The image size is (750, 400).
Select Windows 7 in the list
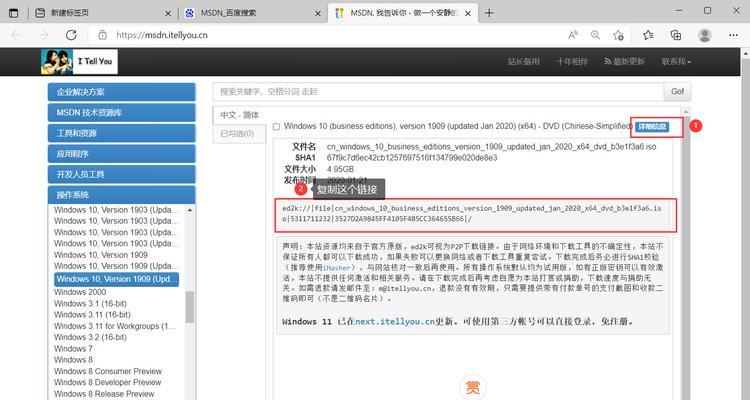[x=73, y=348]
